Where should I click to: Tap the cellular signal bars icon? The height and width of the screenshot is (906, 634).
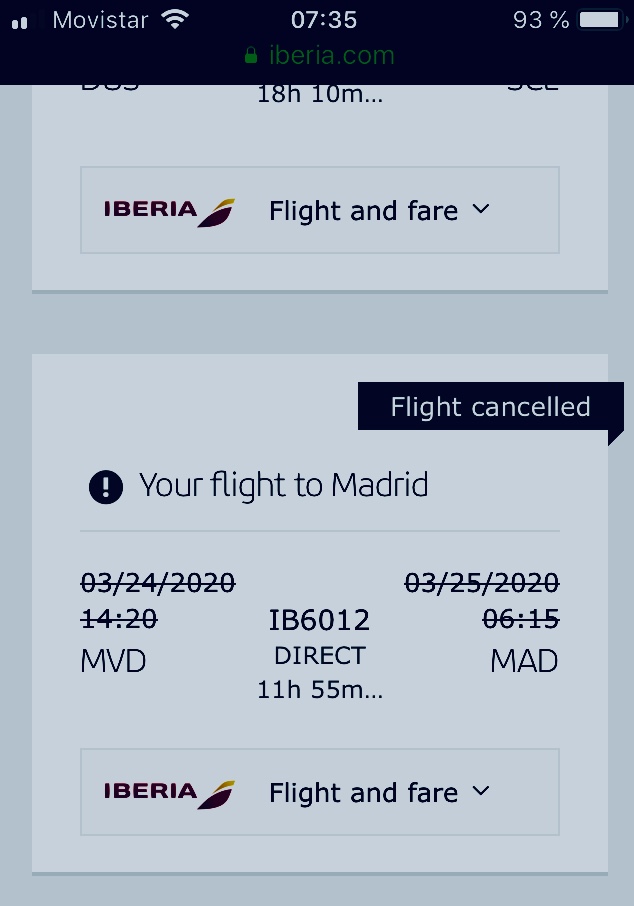[x=19, y=22]
